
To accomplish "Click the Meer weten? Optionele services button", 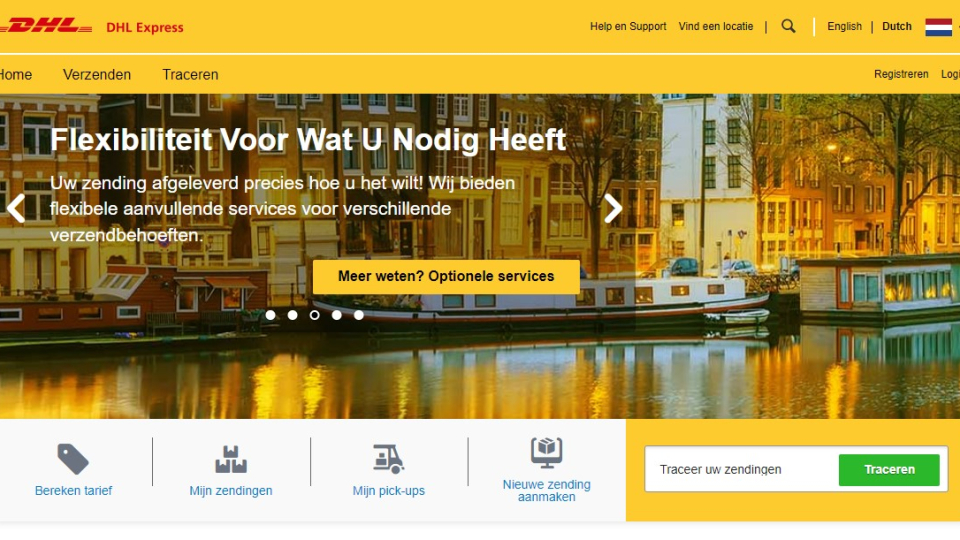I will [446, 276].
